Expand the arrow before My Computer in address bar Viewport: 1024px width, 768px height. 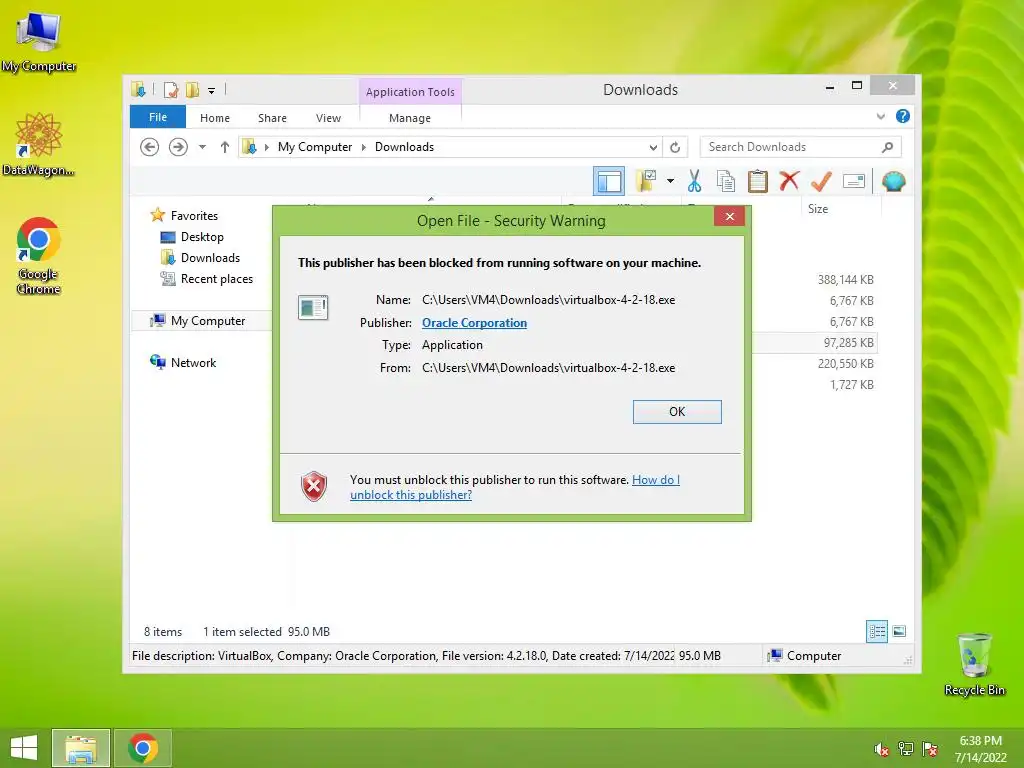click(266, 147)
